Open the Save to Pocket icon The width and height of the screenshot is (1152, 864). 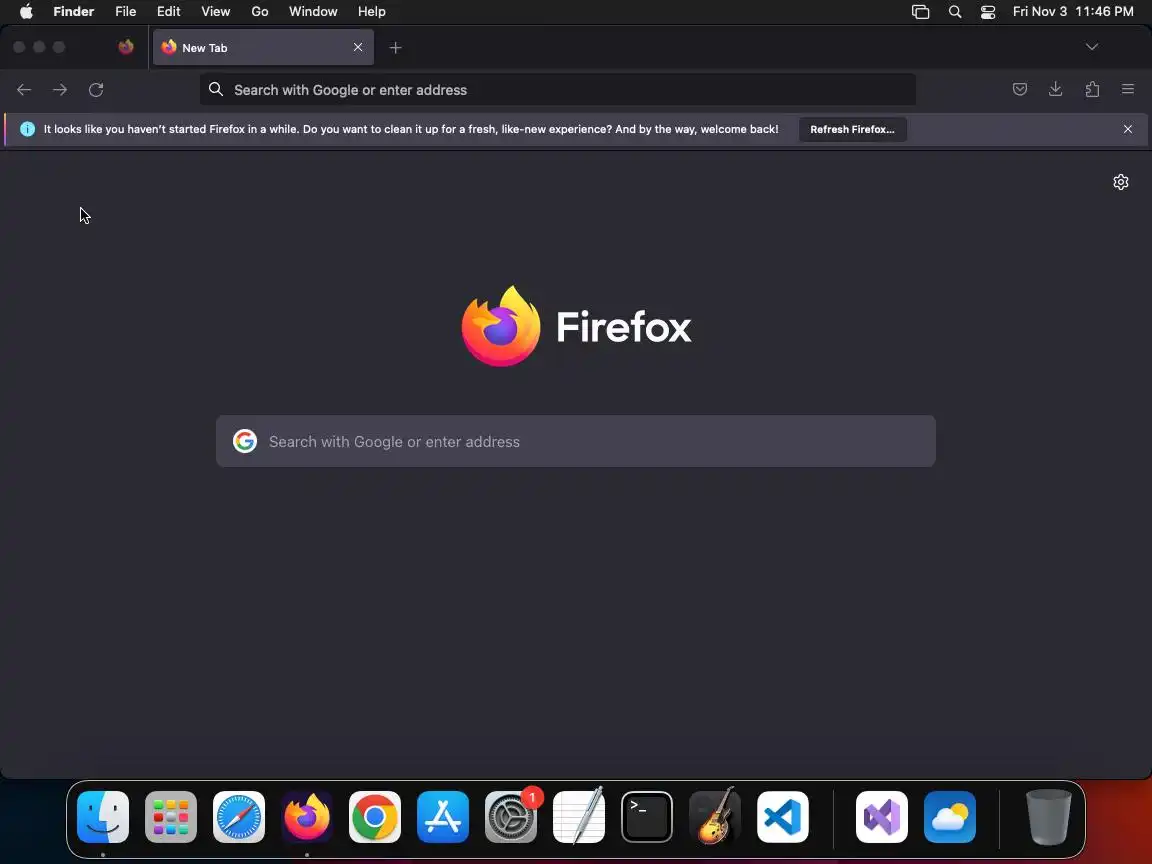pos(1020,90)
